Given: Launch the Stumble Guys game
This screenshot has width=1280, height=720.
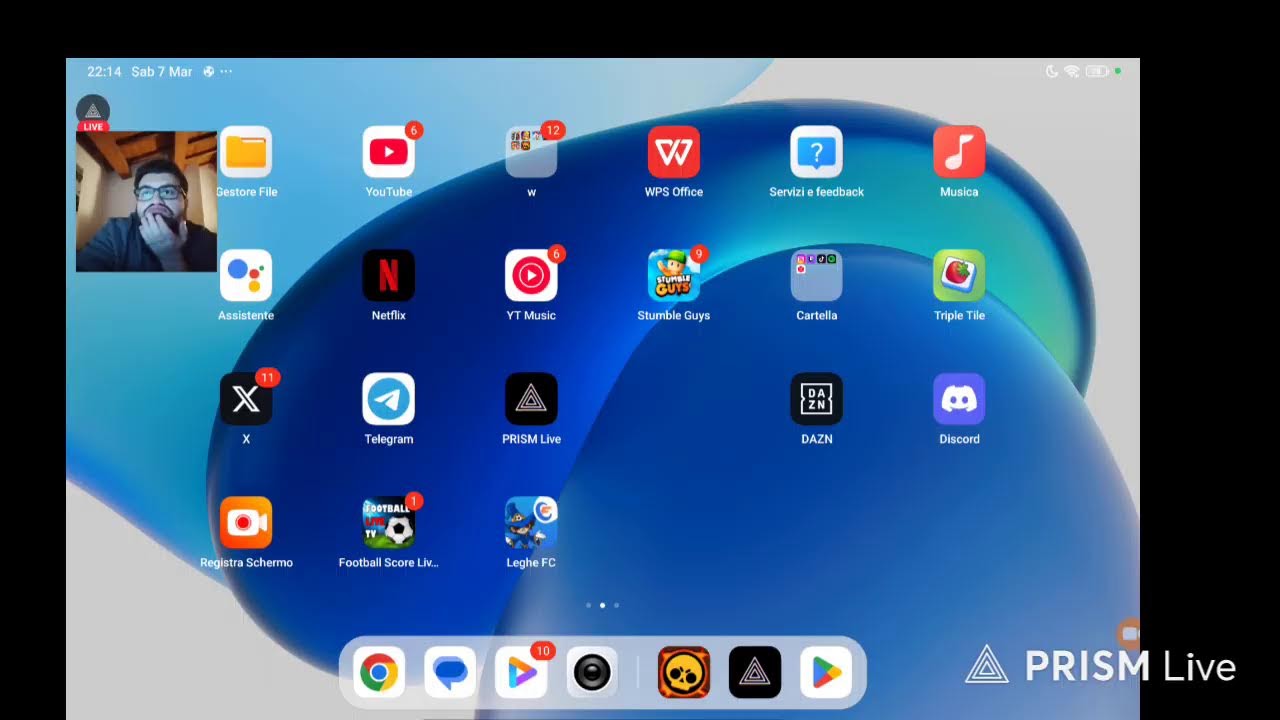Looking at the screenshot, I should (674, 275).
